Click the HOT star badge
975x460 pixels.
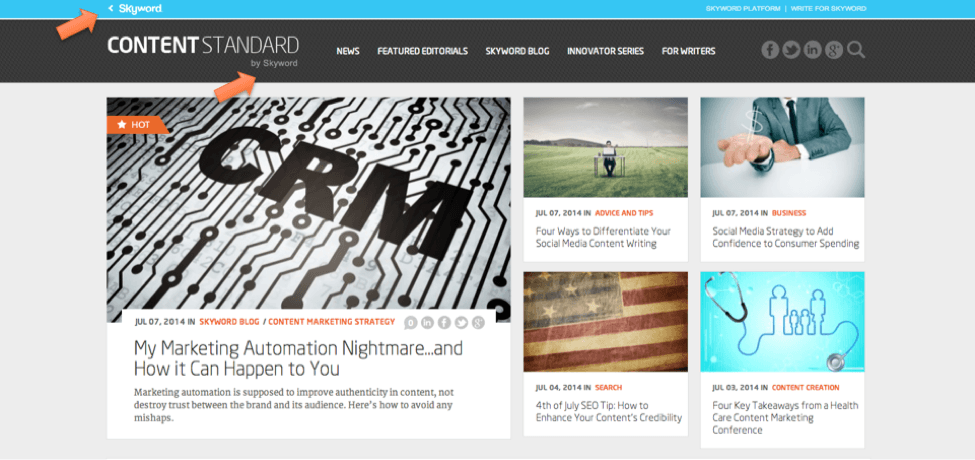click(x=137, y=124)
